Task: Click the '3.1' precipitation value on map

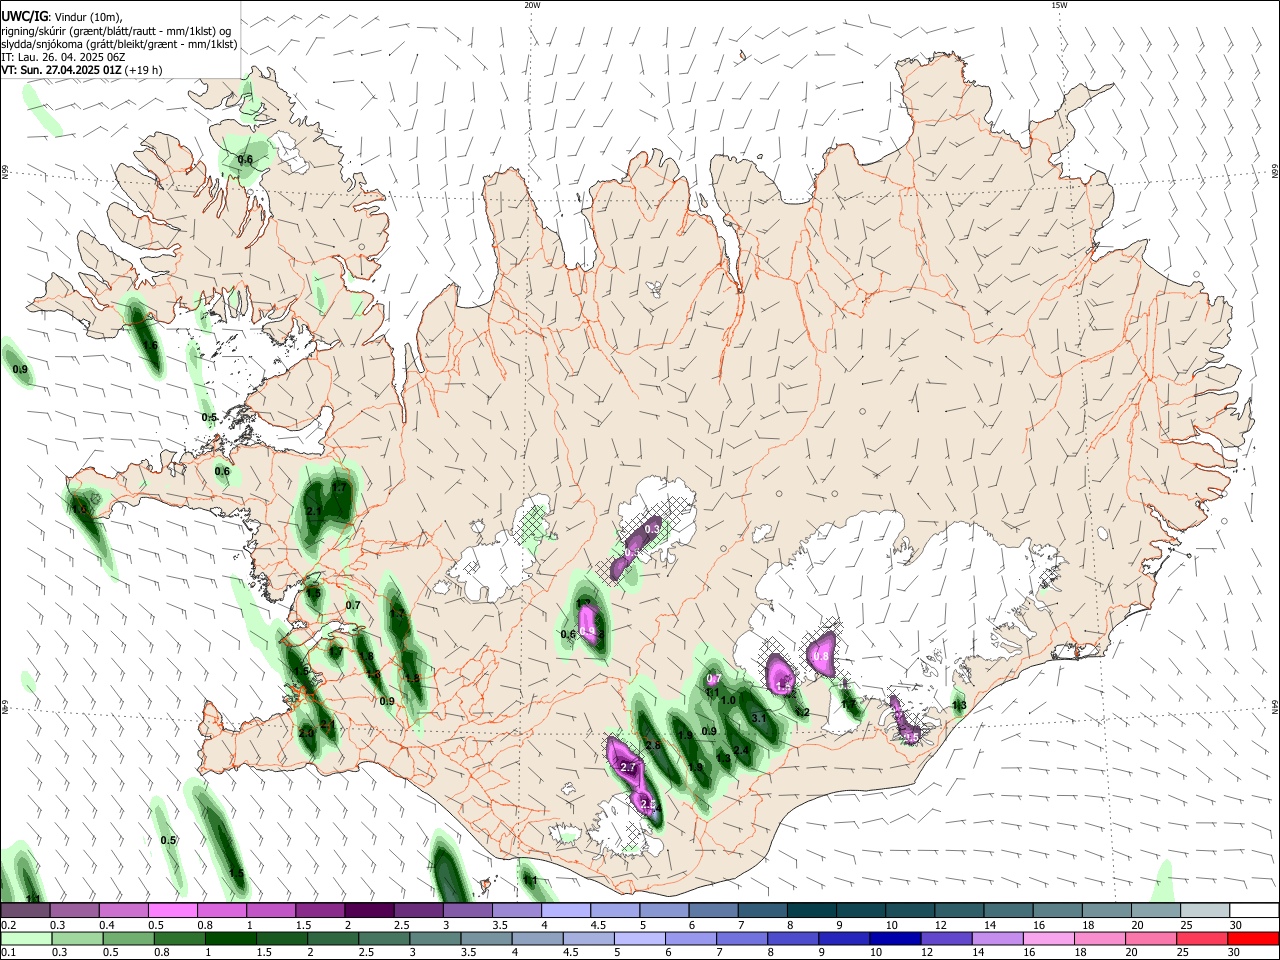Action: coord(758,718)
